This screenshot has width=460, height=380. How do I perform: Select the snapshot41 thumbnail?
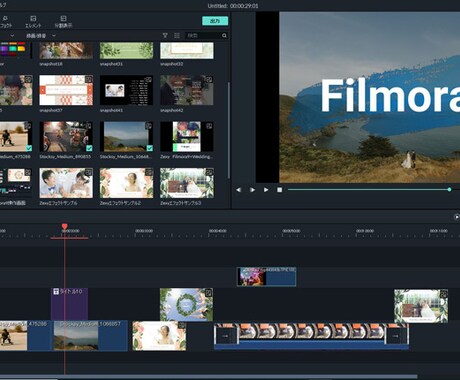(x=126, y=90)
